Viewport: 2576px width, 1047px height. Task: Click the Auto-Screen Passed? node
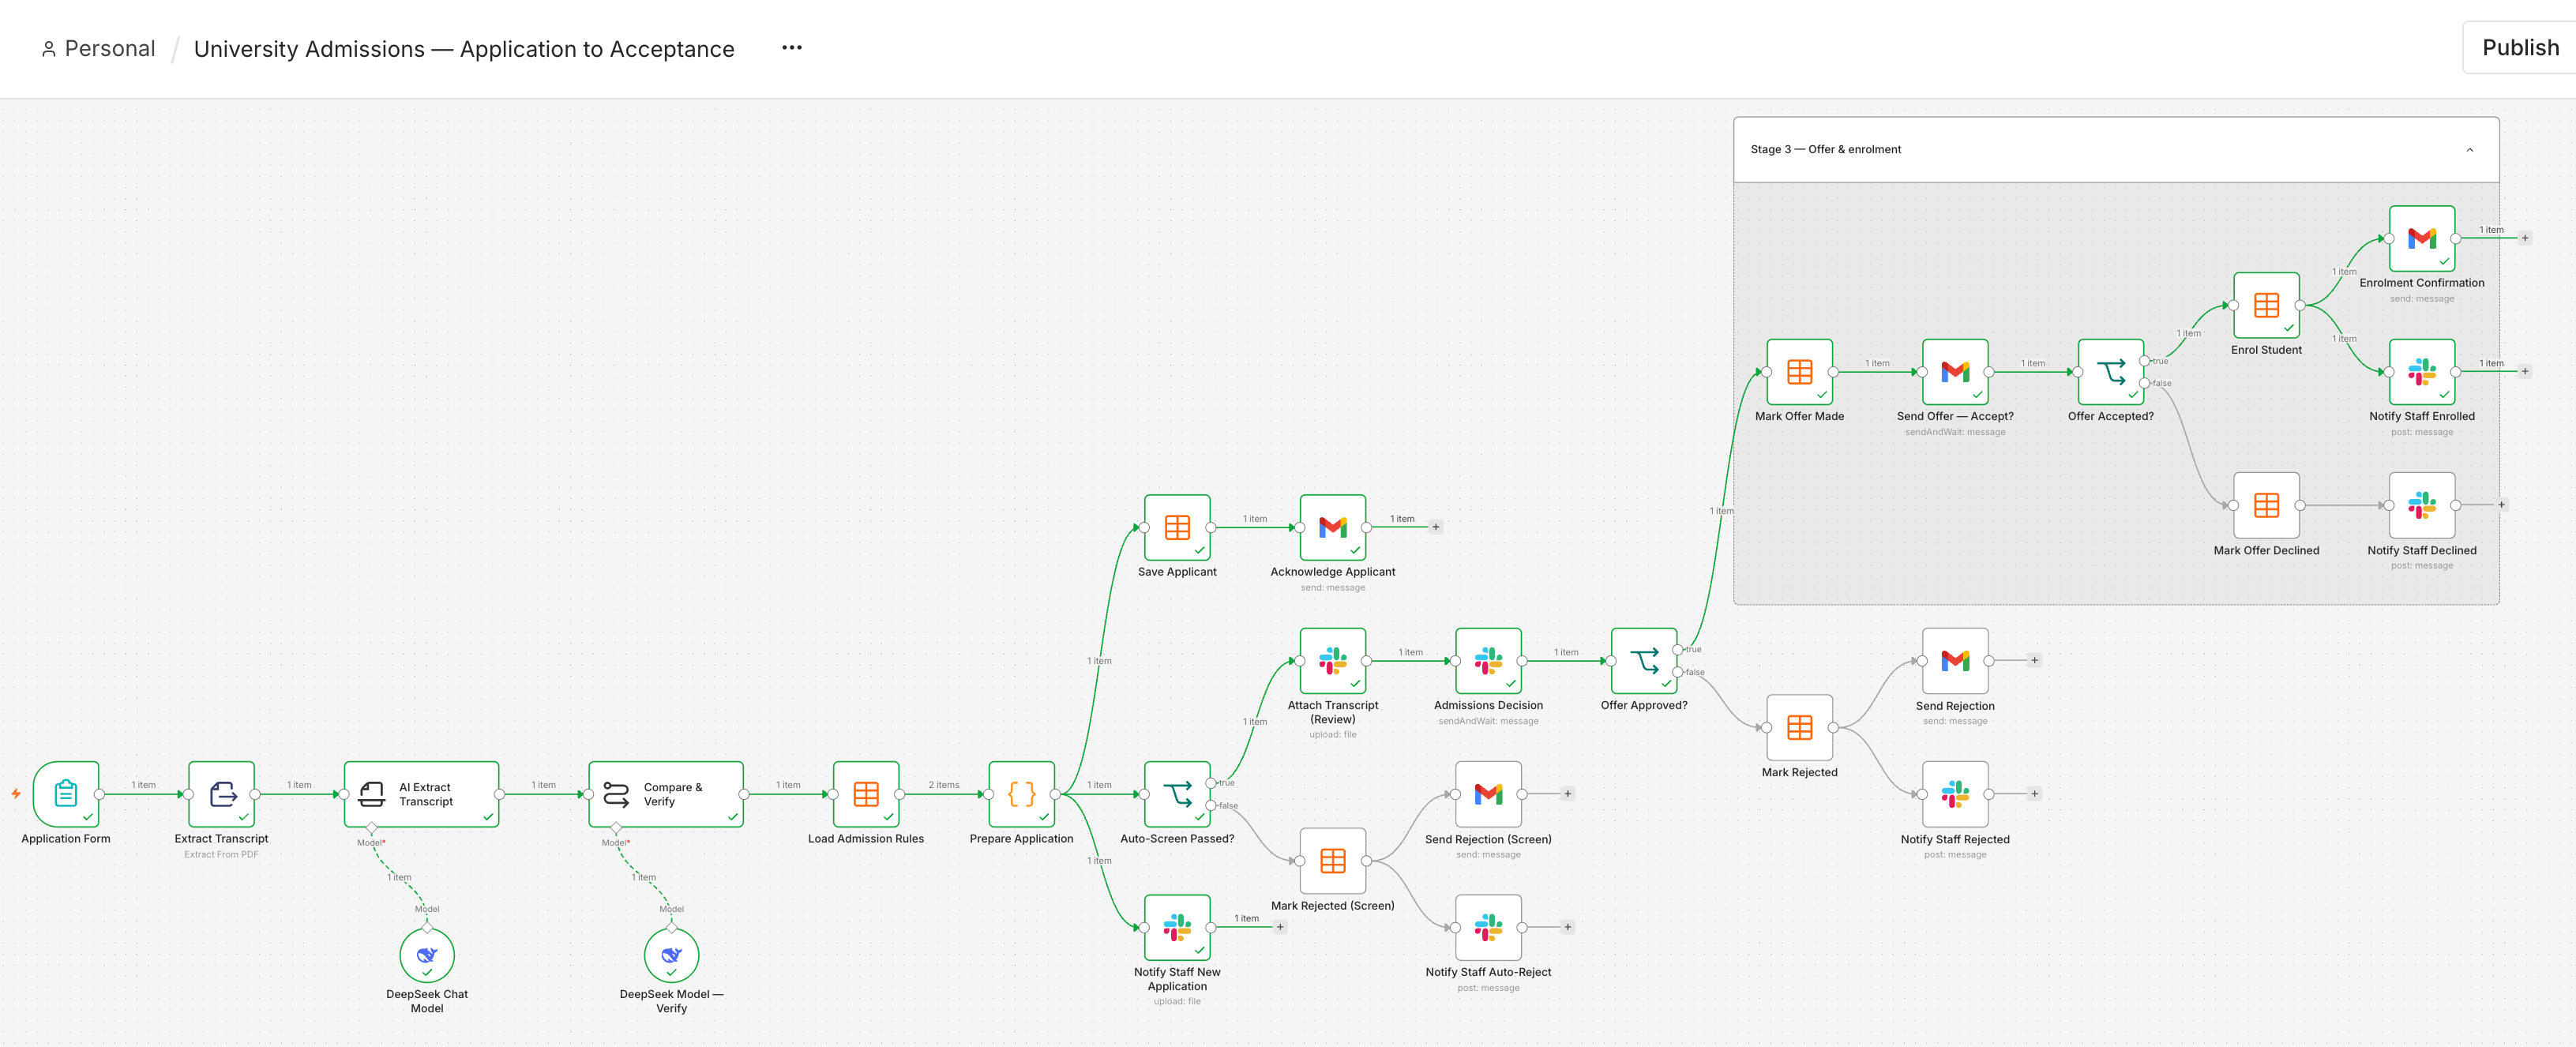1177,794
